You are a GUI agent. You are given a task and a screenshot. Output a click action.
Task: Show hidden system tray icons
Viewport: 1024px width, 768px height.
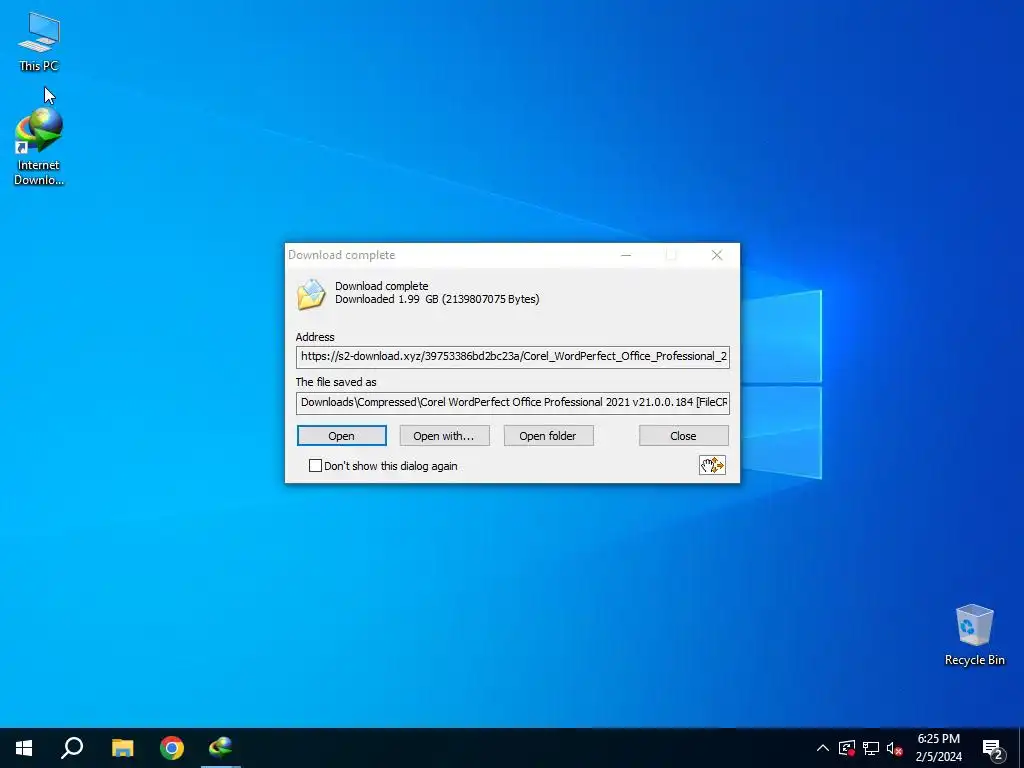pyautogui.click(x=823, y=748)
